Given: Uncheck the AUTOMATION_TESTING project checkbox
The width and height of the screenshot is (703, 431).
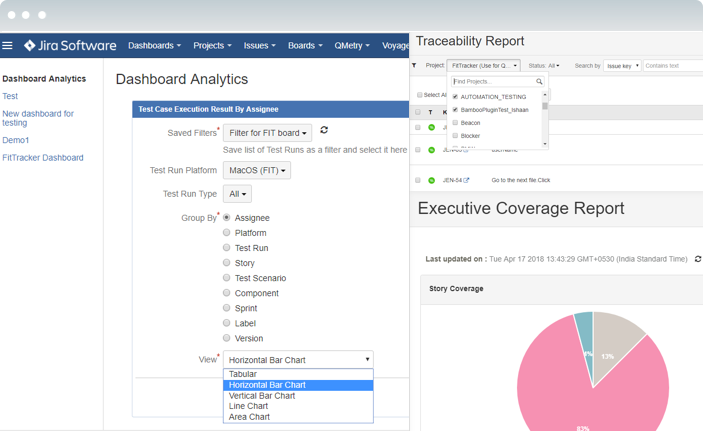Looking at the screenshot, I should click(x=455, y=97).
